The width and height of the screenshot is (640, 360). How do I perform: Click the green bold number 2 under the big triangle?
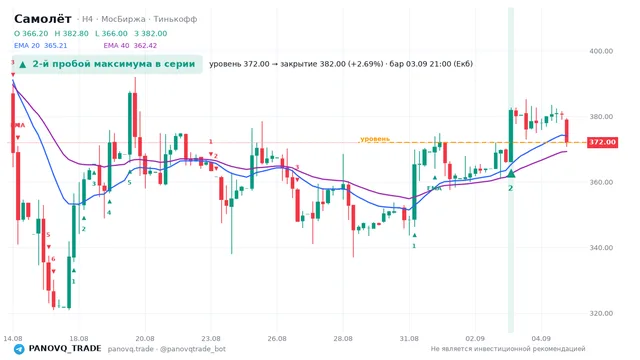[x=511, y=188]
